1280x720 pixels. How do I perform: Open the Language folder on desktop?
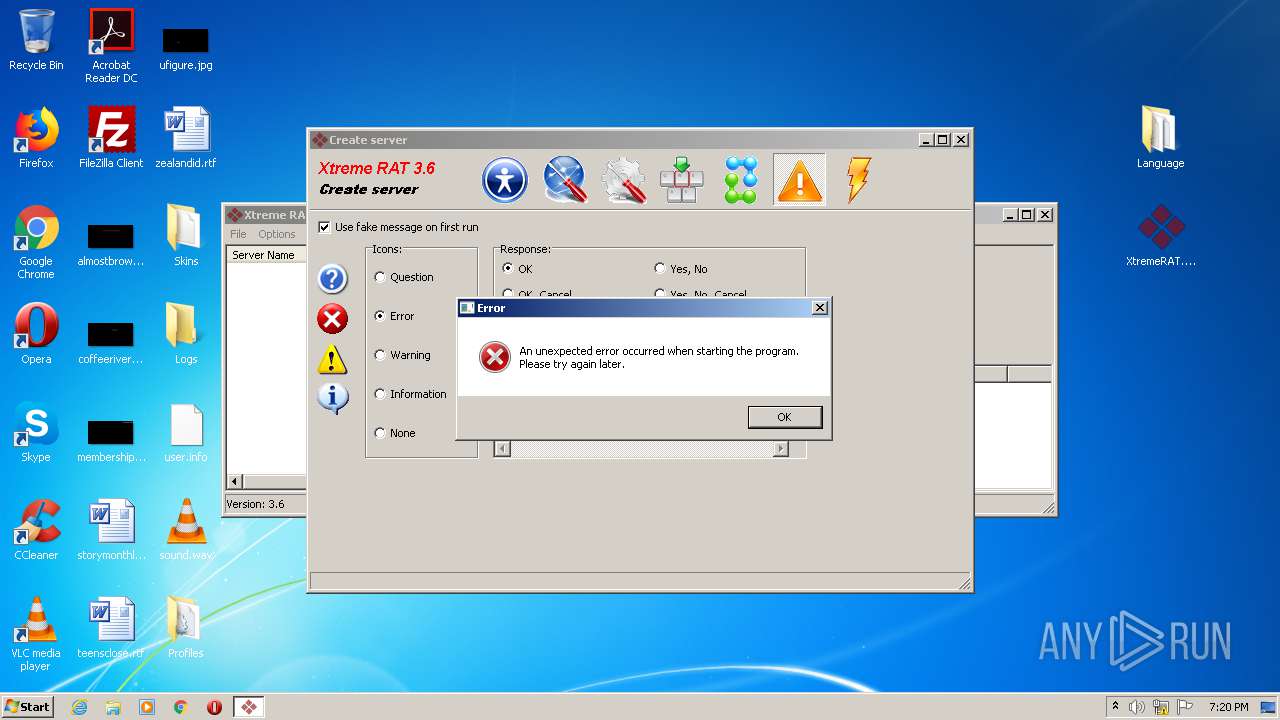(x=1160, y=138)
